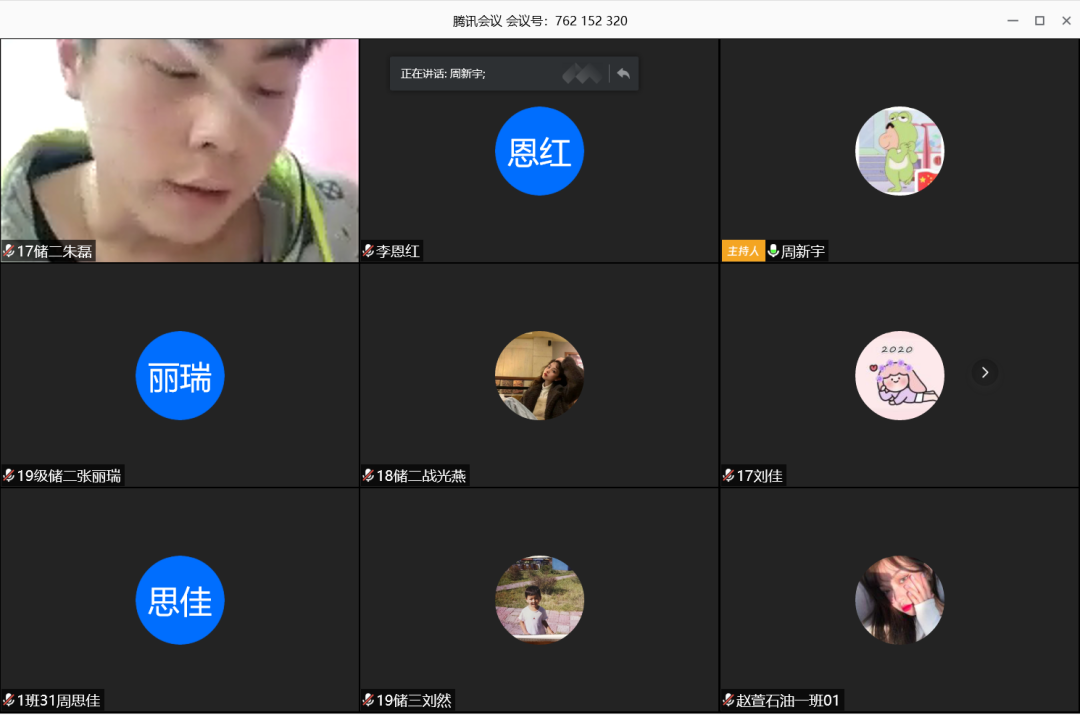Click the return arrow in speaking bar
Viewport: 1080px width, 715px height.
[x=623, y=74]
